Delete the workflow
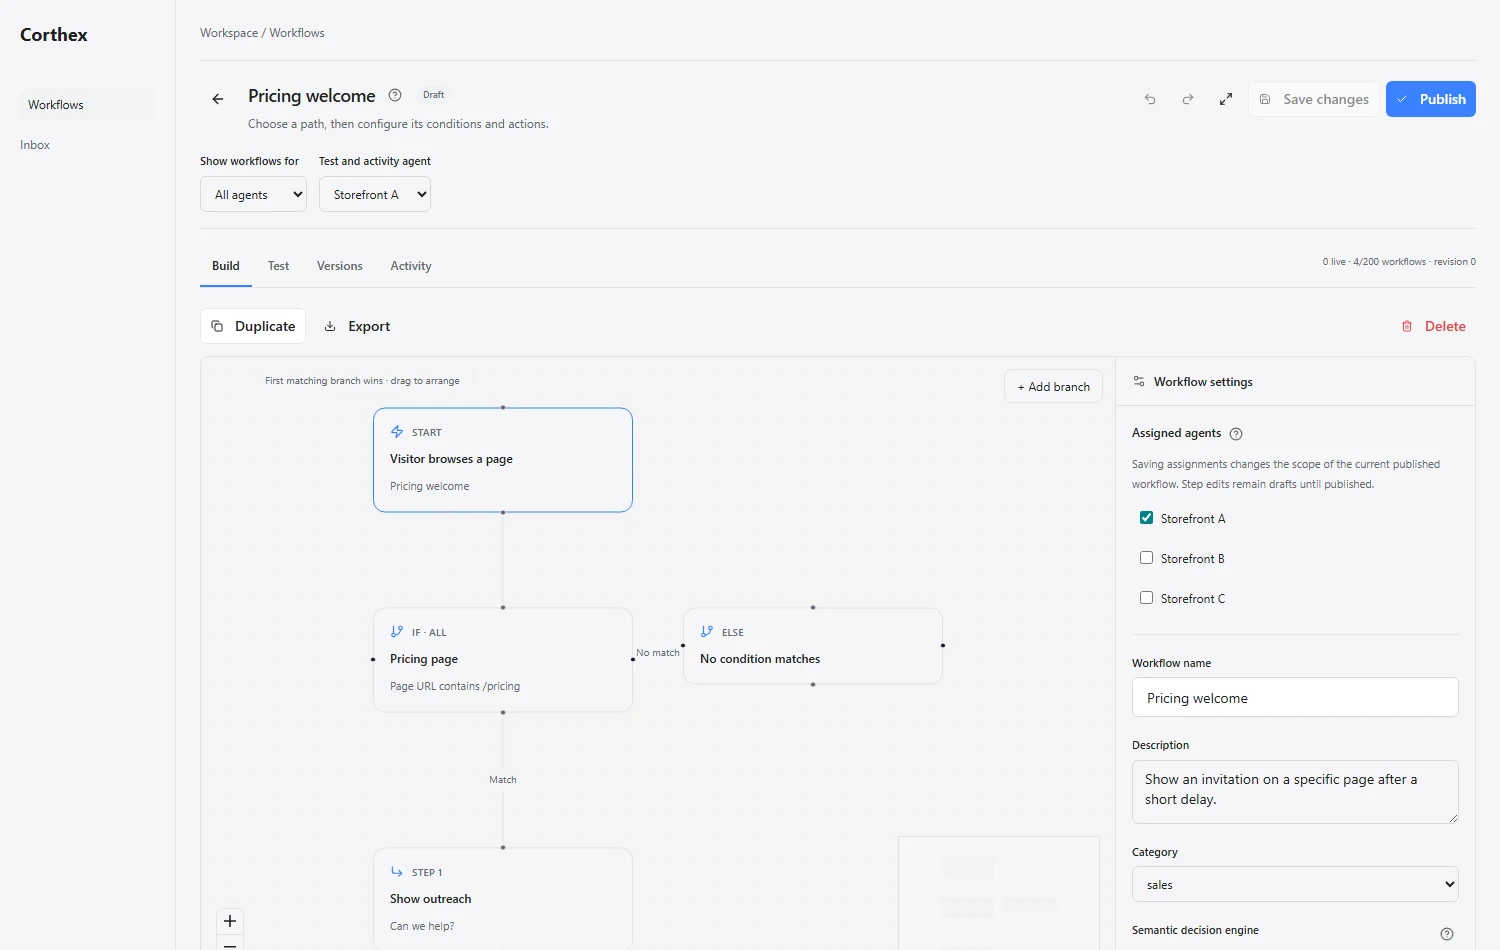The image size is (1500, 950). pos(1433,326)
